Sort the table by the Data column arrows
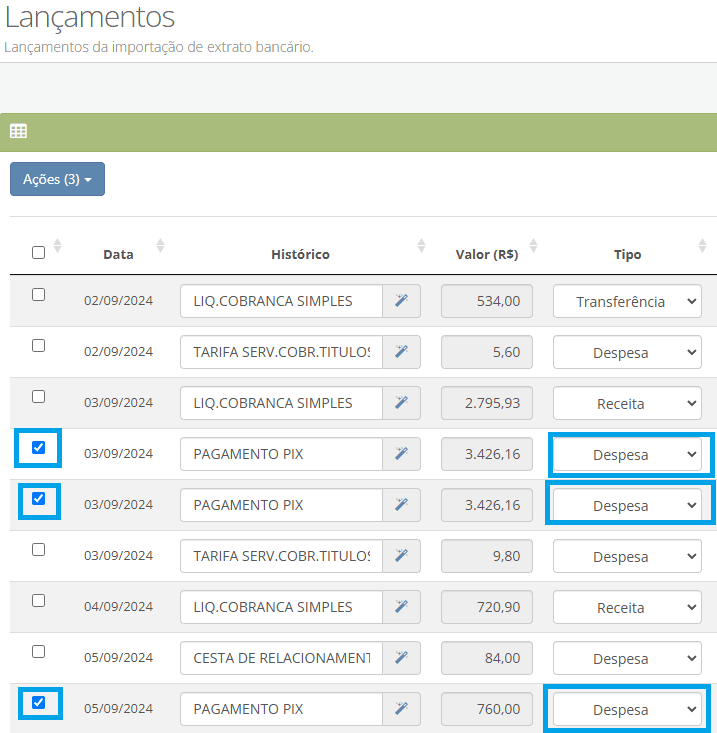 pyautogui.click(x=160, y=246)
